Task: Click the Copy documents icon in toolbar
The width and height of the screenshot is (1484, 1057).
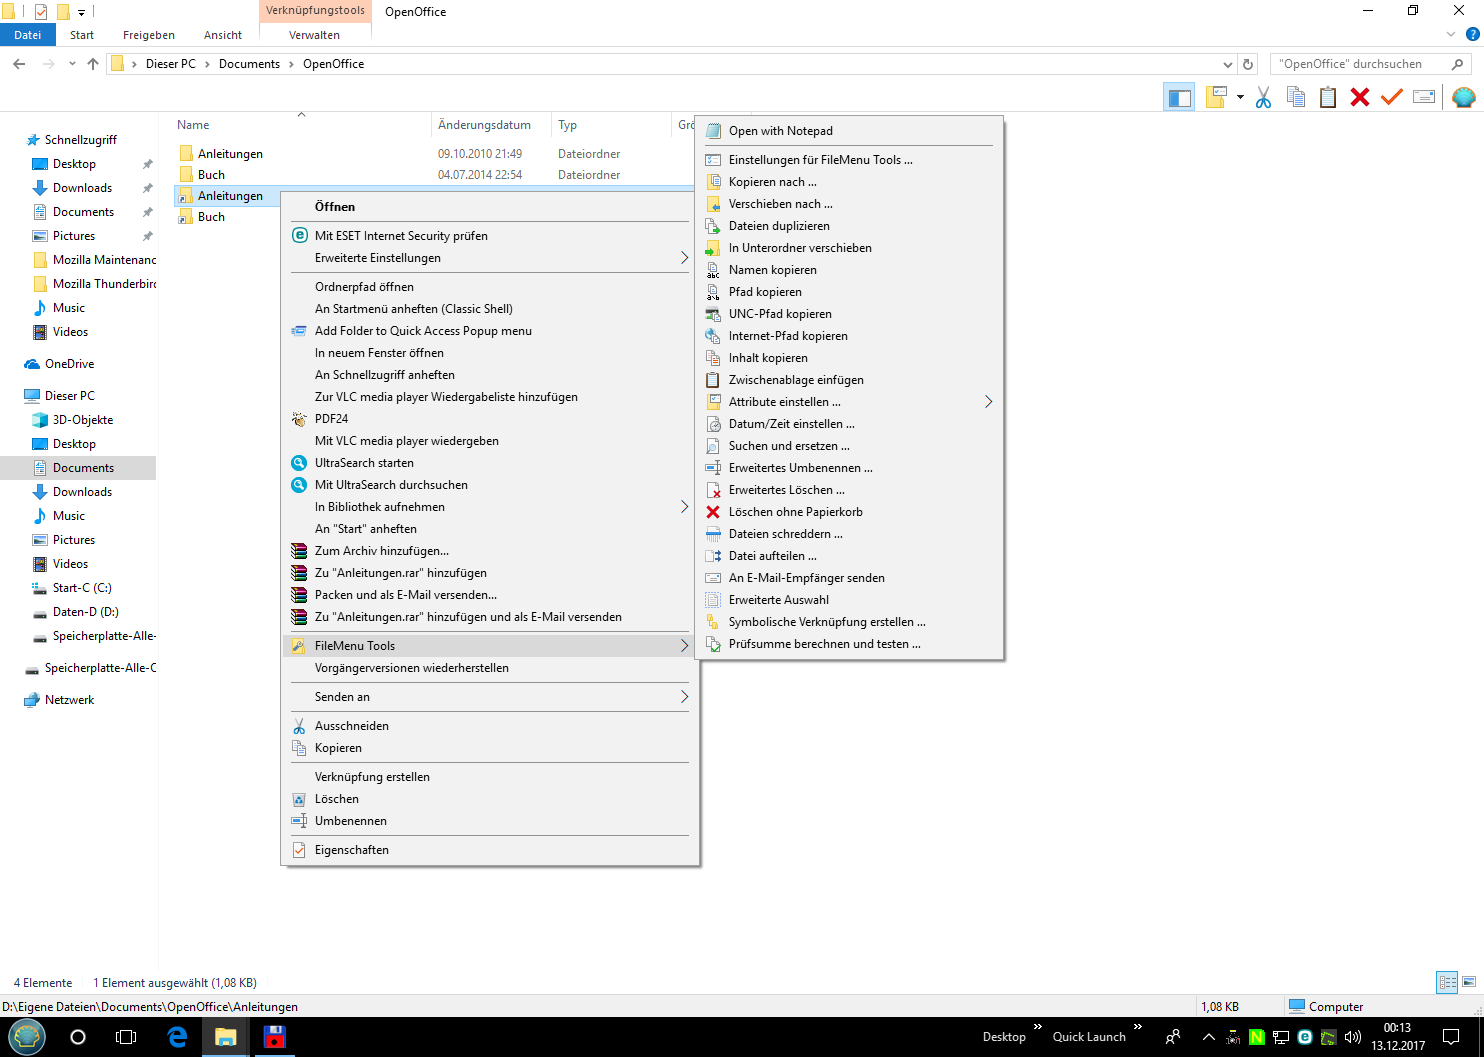Action: 1295,97
